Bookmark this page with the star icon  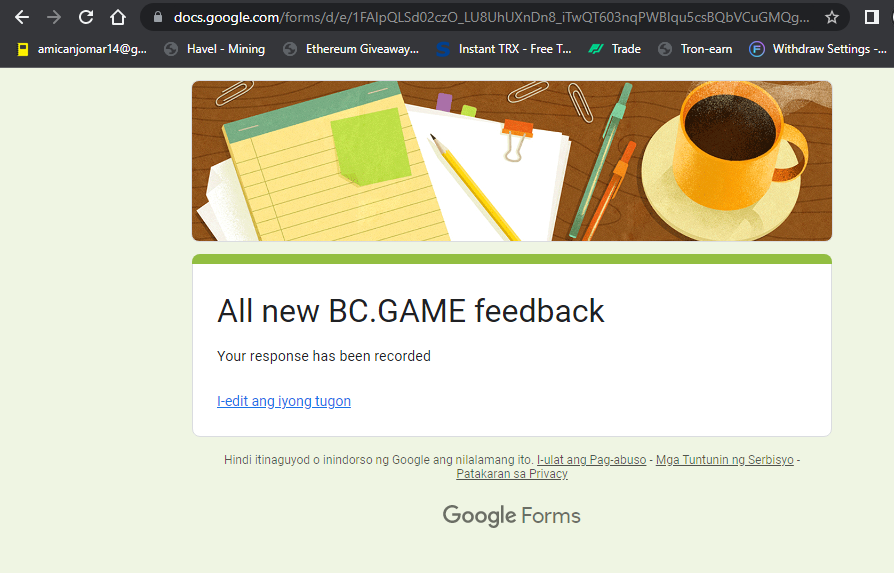[831, 17]
